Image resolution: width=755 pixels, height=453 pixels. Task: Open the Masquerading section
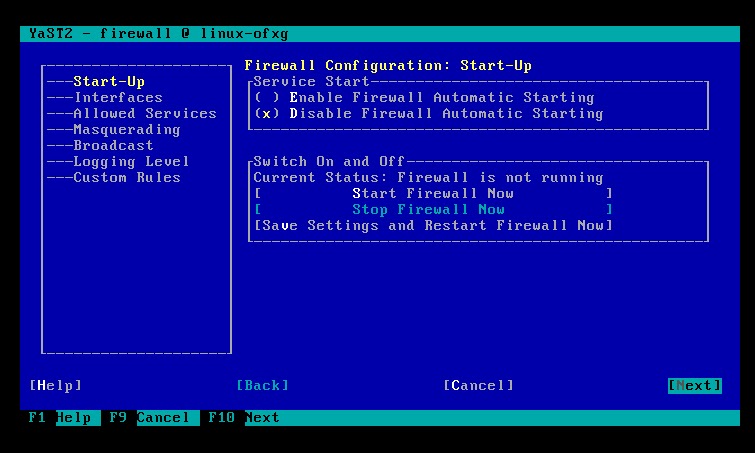(x=127, y=129)
